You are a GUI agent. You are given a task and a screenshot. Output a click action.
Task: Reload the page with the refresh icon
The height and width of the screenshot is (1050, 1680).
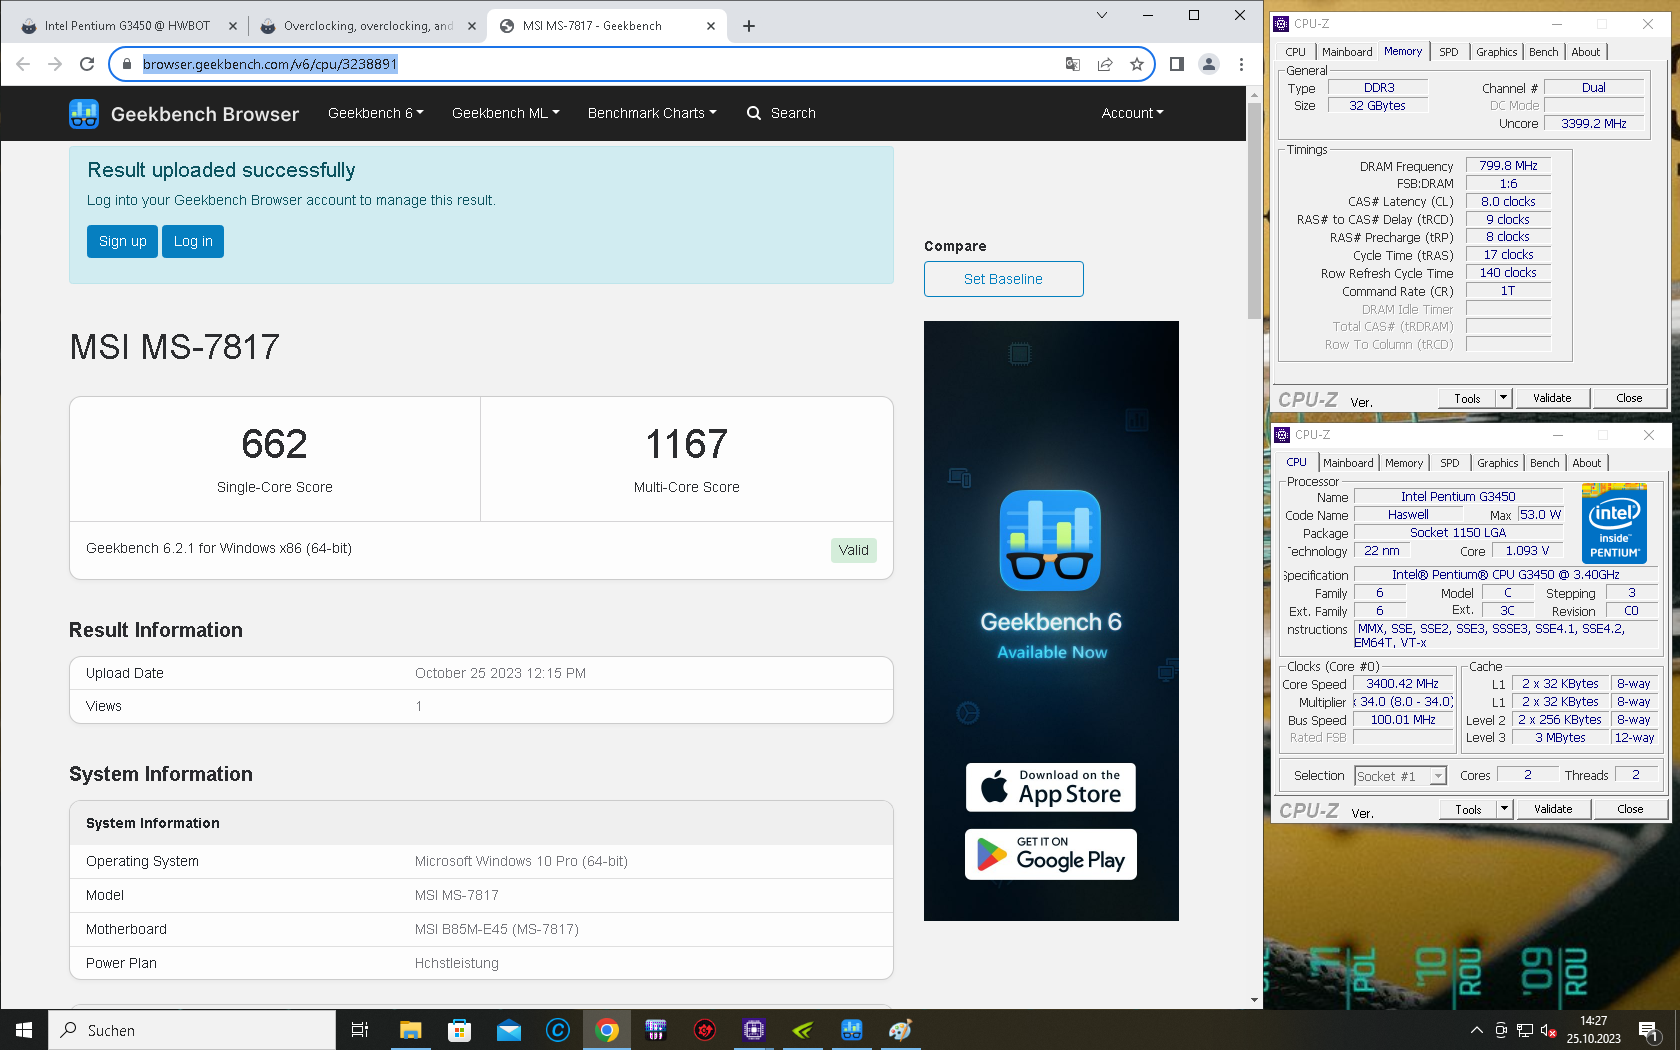[x=87, y=64]
